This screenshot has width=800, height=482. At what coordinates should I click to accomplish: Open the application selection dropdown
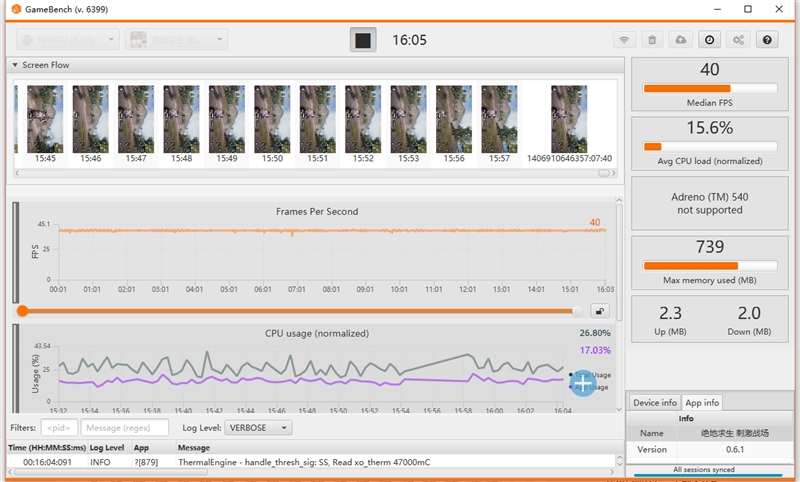(x=175, y=40)
